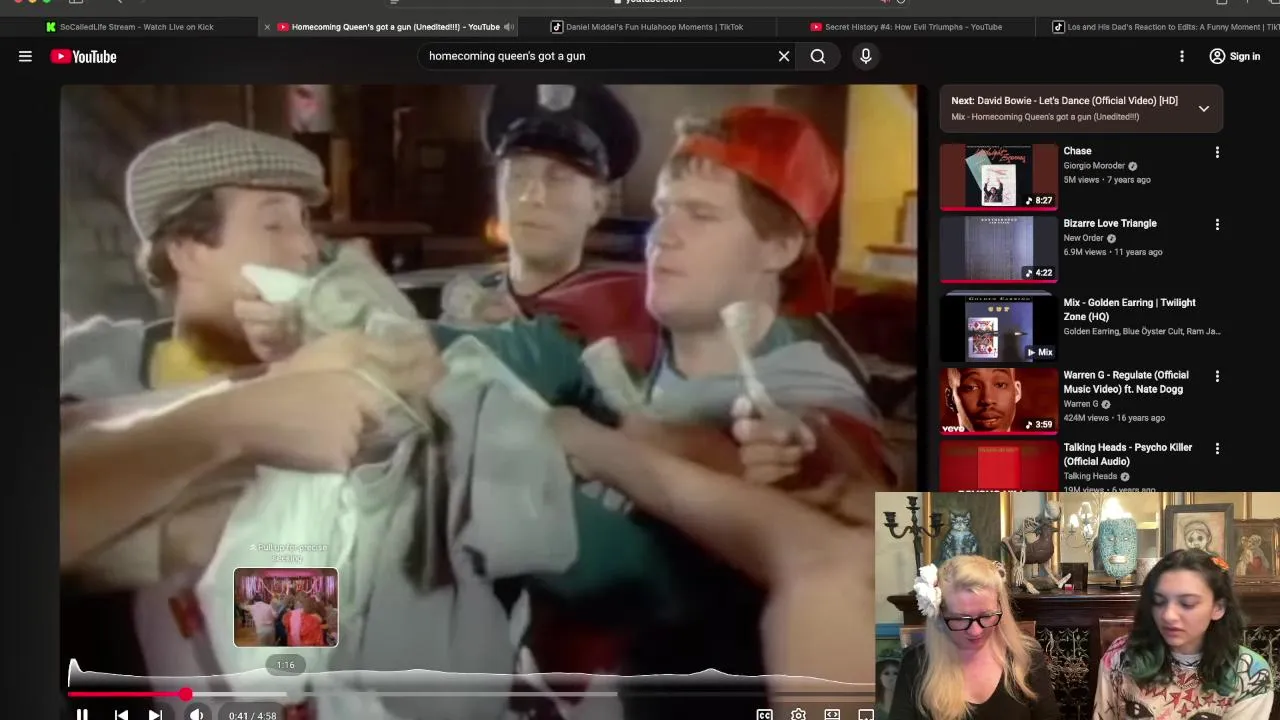The width and height of the screenshot is (1280, 720).
Task: Open Warren G Regulate video title
Action: pos(1126,382)
